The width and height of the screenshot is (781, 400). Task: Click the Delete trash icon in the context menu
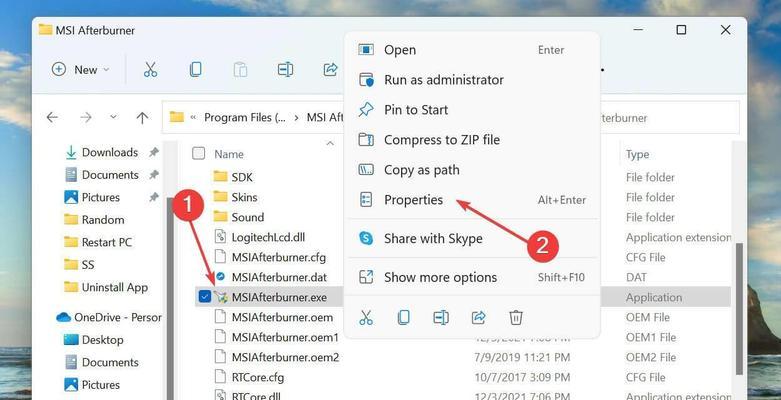pyautogui.click(x=516, y=317)
